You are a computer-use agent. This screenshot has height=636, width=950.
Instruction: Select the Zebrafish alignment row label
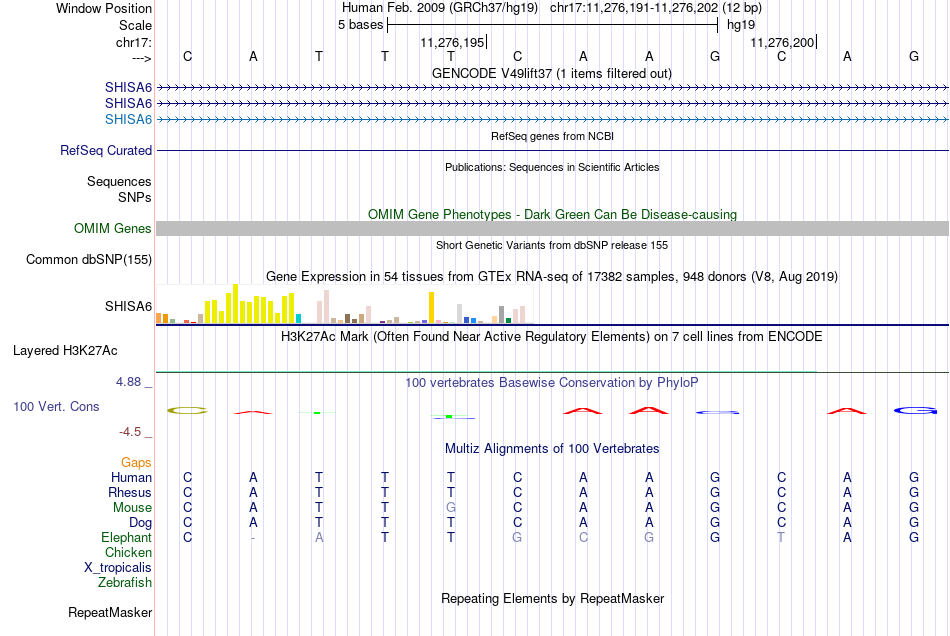pyautogui.click(x=125, y=583)
